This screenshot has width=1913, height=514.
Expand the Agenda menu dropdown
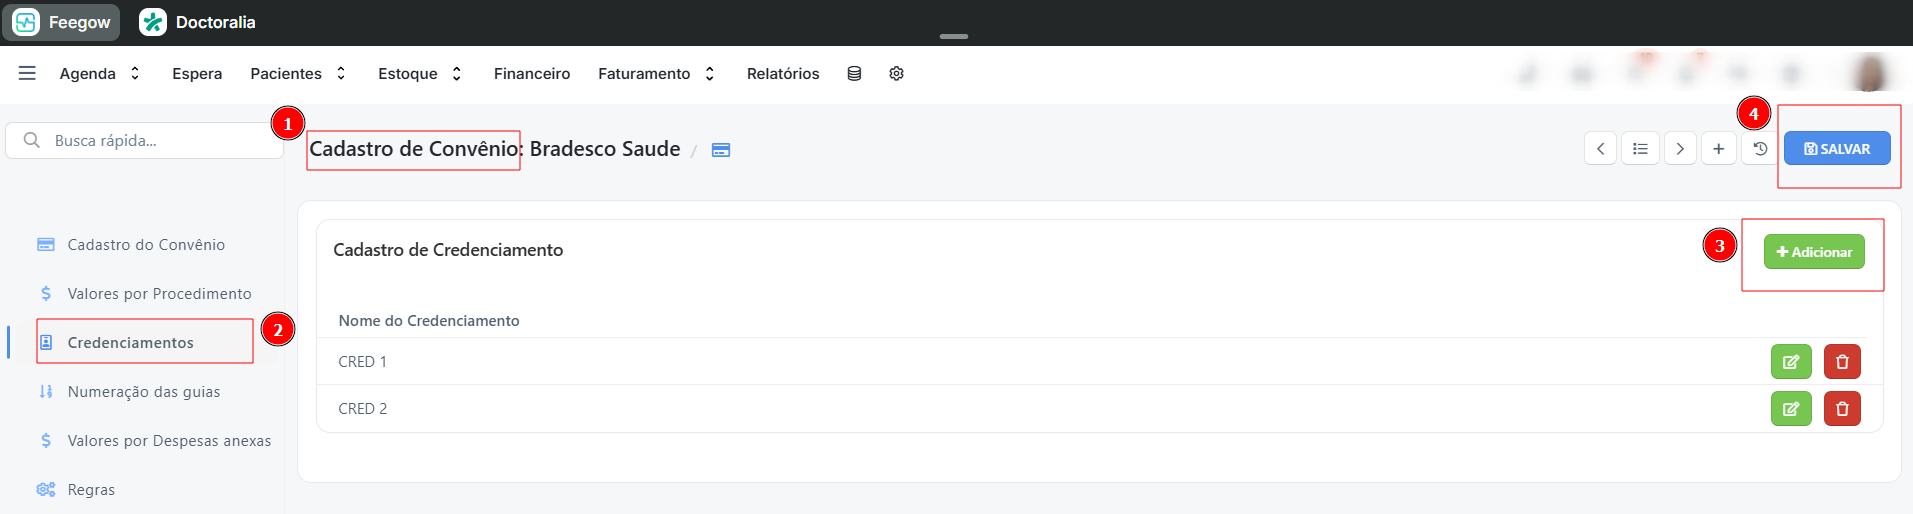point(100,74)
